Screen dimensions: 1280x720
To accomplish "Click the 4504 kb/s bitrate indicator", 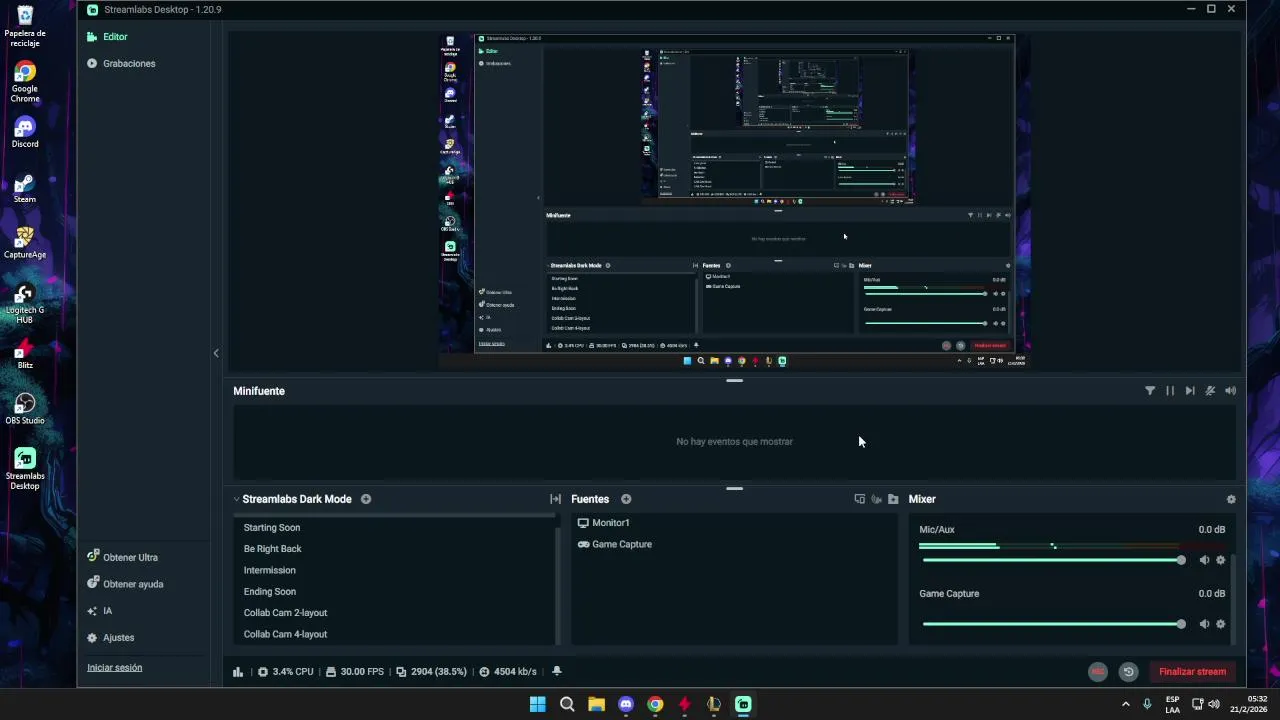I will point(508,672).
